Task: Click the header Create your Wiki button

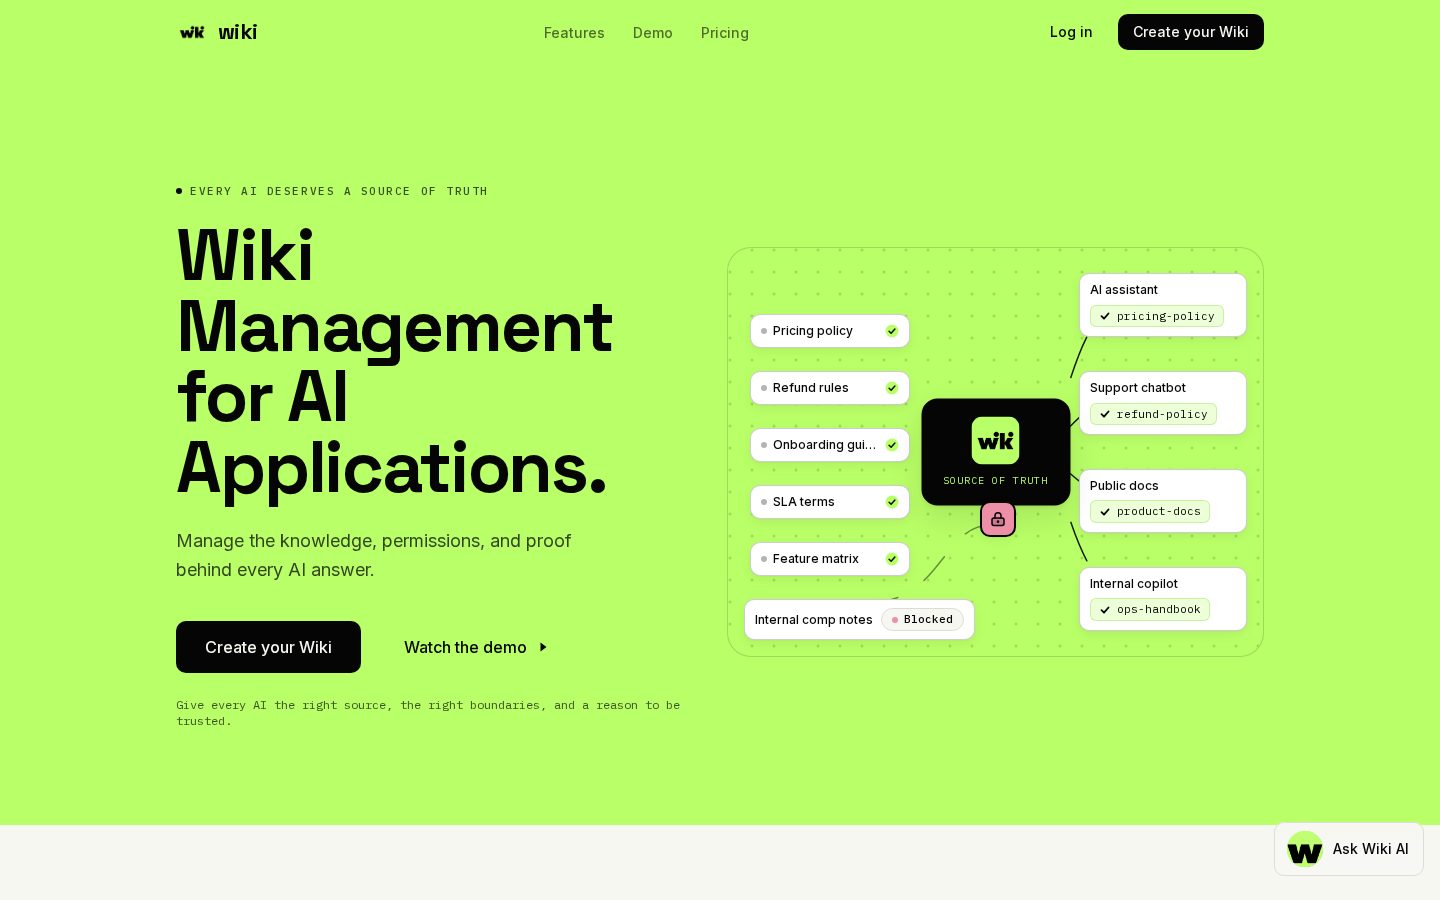Action: (x=1191, y=32)
